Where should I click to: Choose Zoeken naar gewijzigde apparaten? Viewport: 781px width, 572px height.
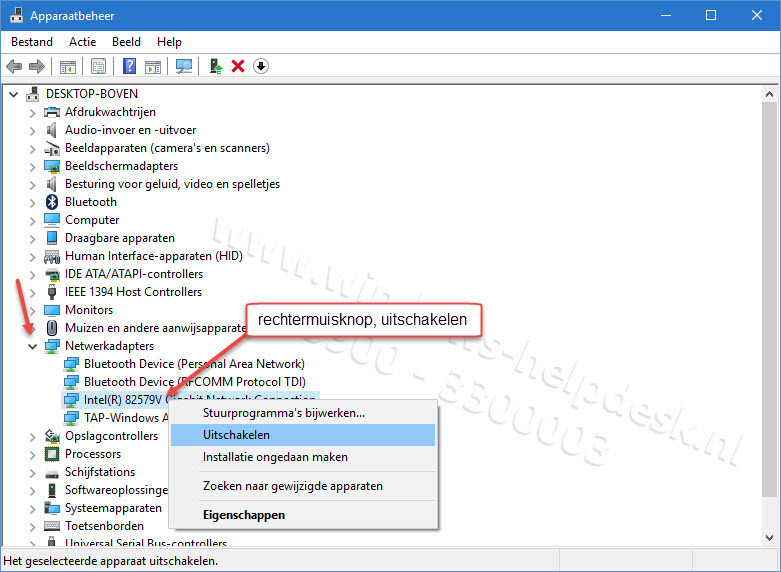coord(303,486)
